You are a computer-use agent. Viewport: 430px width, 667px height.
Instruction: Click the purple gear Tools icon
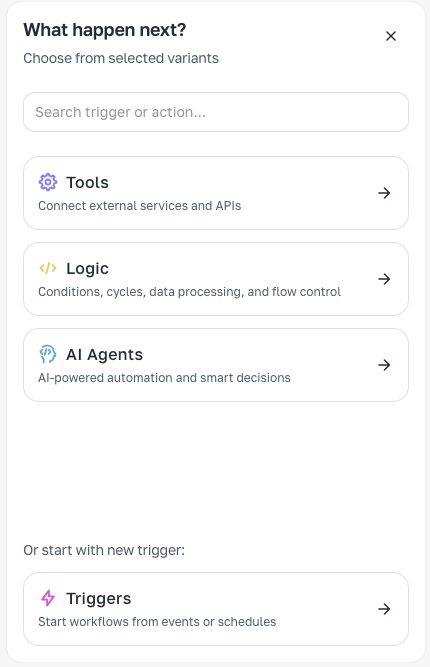48,182
